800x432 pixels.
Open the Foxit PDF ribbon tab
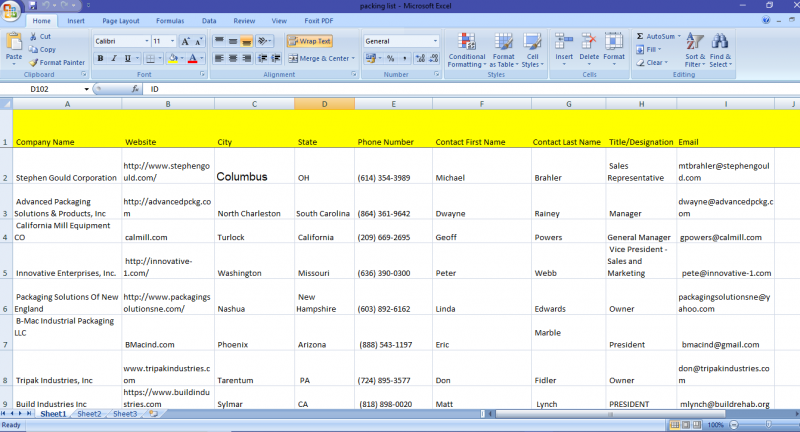click(x=318, y=21)
